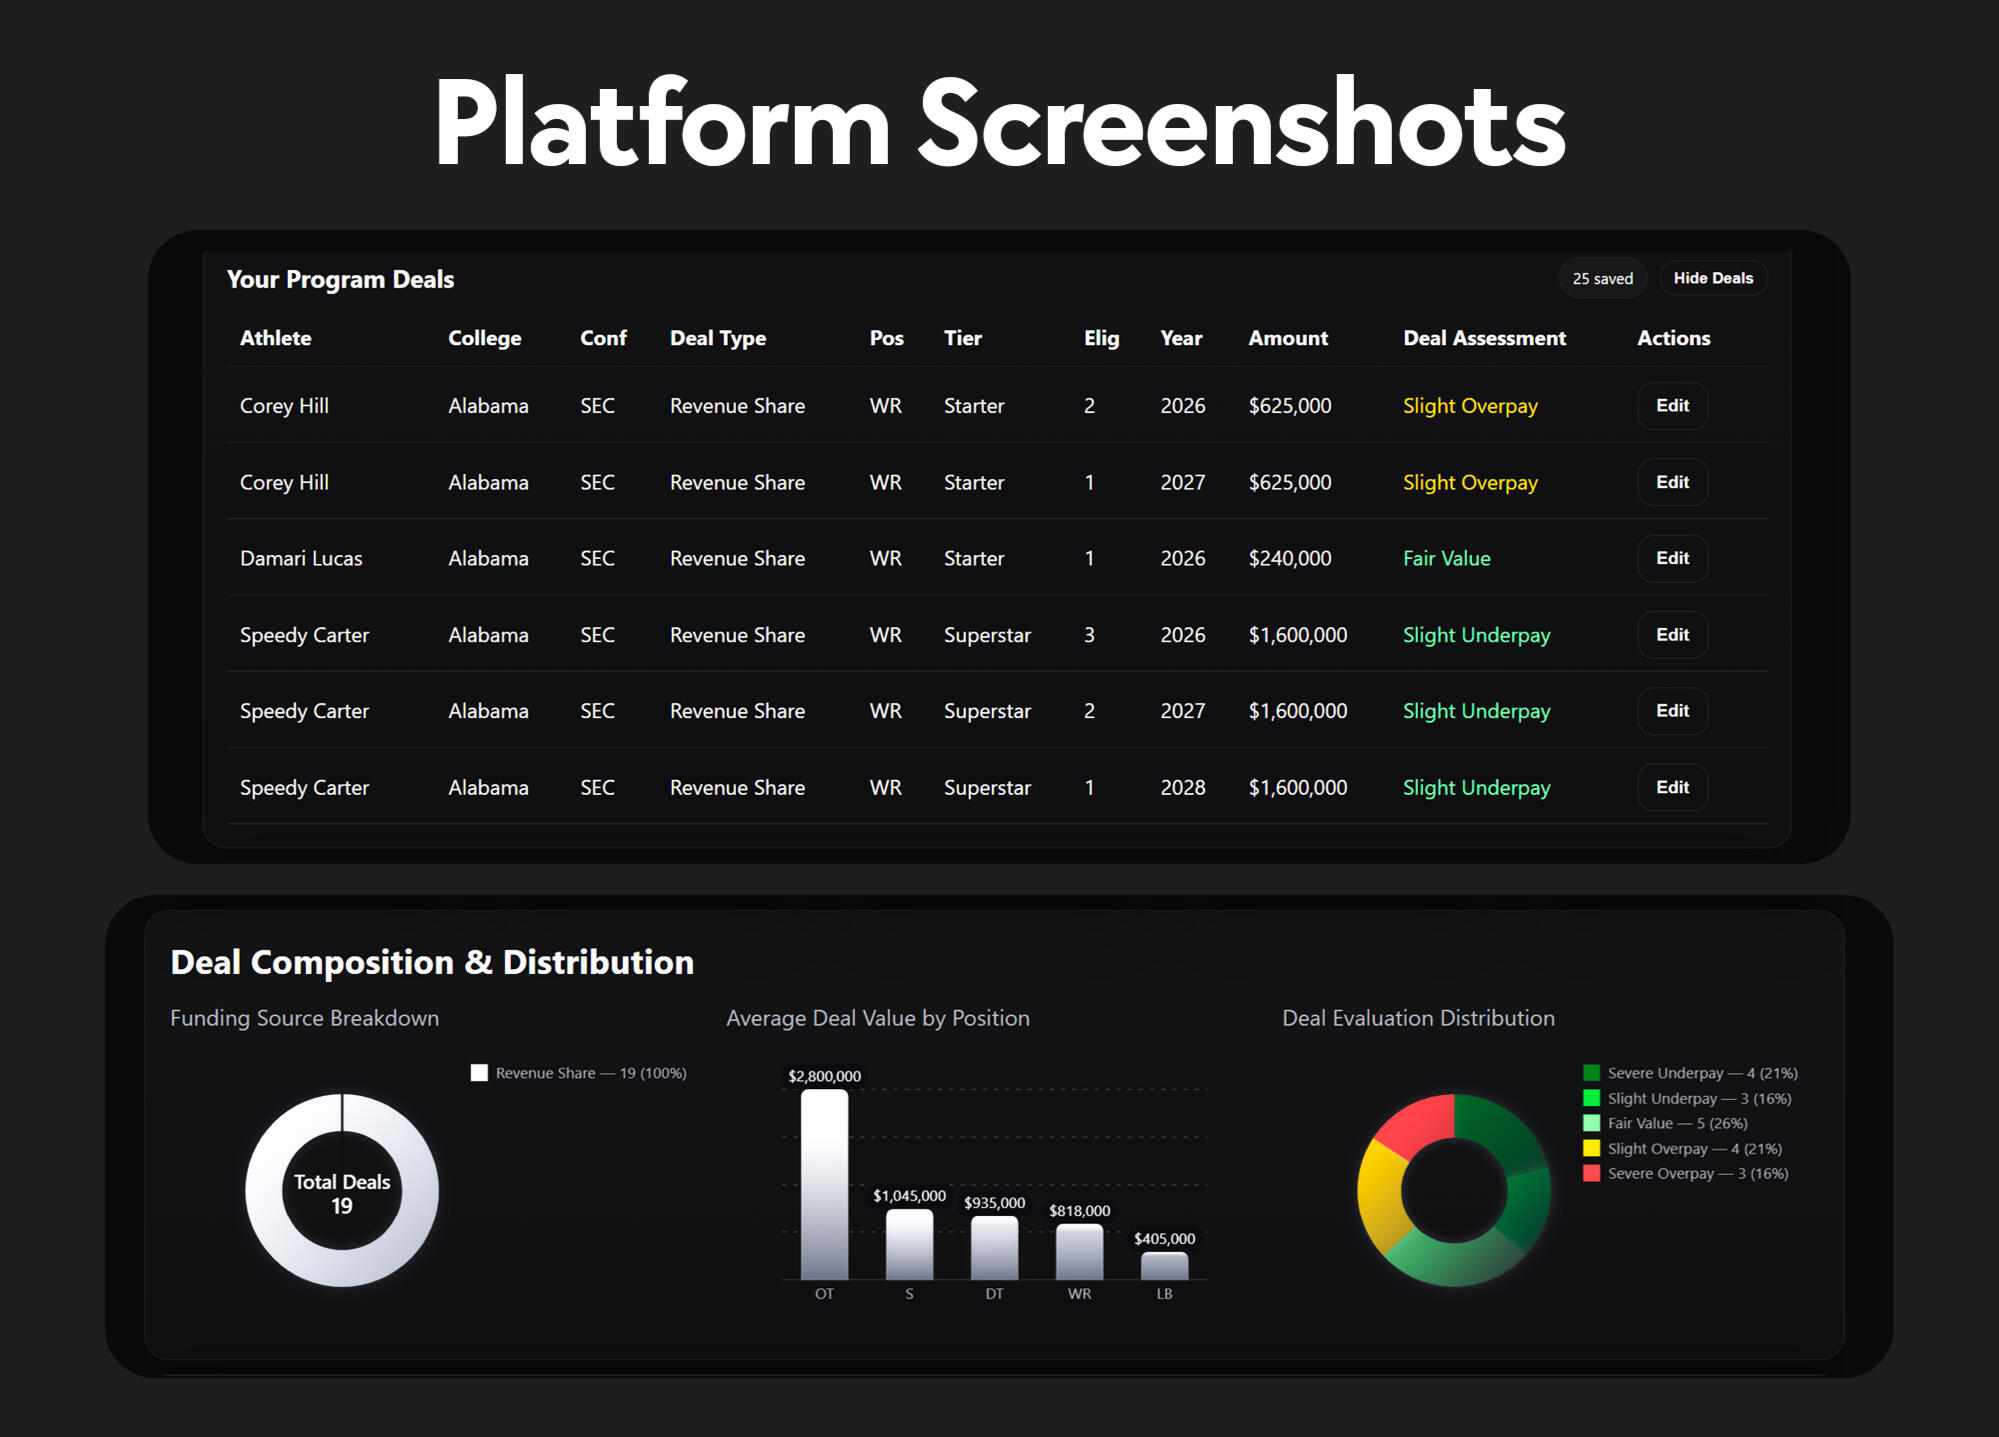Click the WR bar in position chart
Image resolution: width=1999 pixels, height=1437 pixels.
click(x=1079, y=1252)
